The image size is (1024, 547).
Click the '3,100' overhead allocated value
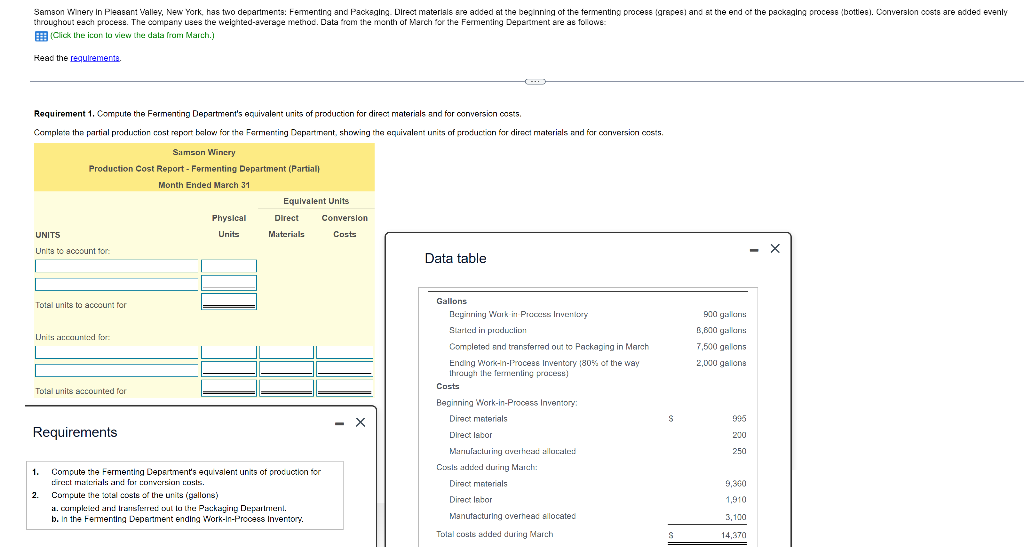pos(735,517)
